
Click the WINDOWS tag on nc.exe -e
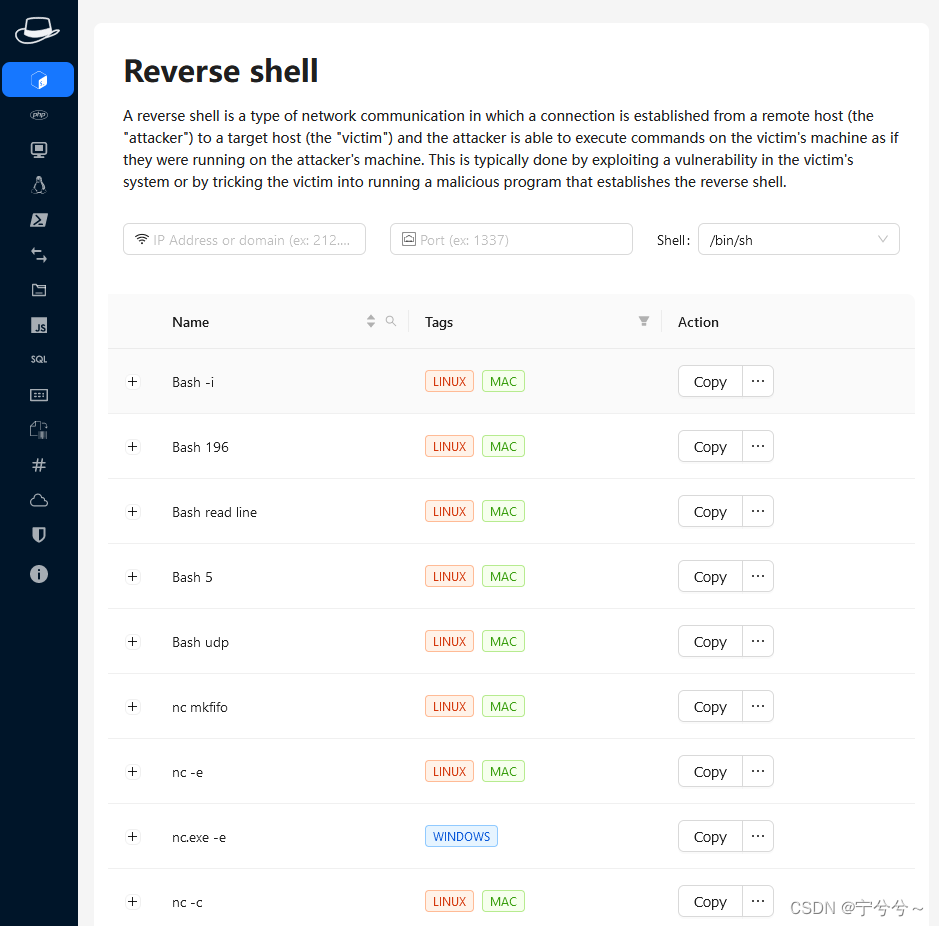tap(461, 836)
